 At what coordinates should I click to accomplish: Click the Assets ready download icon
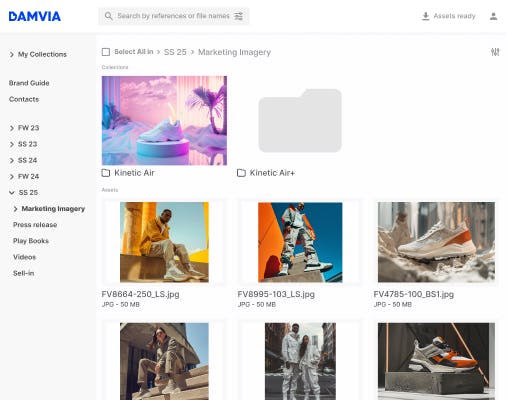pyautogui.click(x=425, y=16)
